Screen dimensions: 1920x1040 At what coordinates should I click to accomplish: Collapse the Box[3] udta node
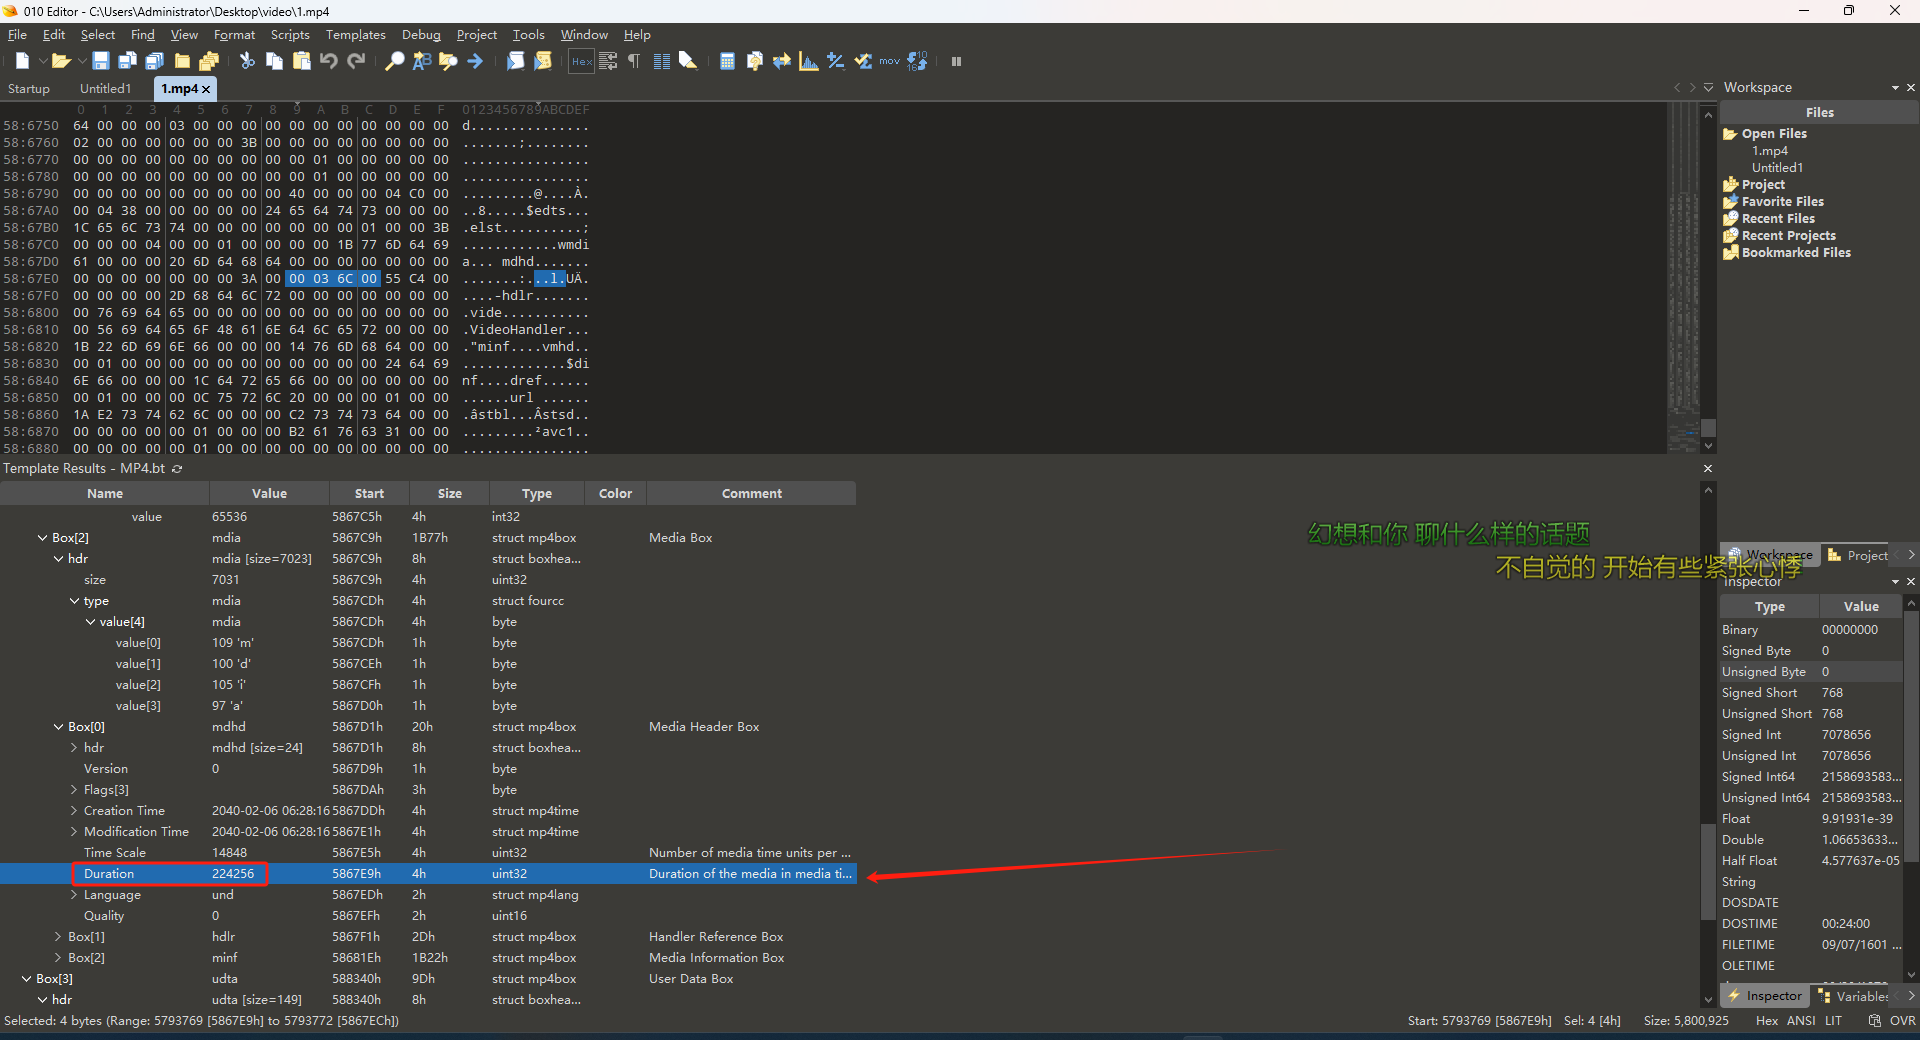tap(26, 979)
